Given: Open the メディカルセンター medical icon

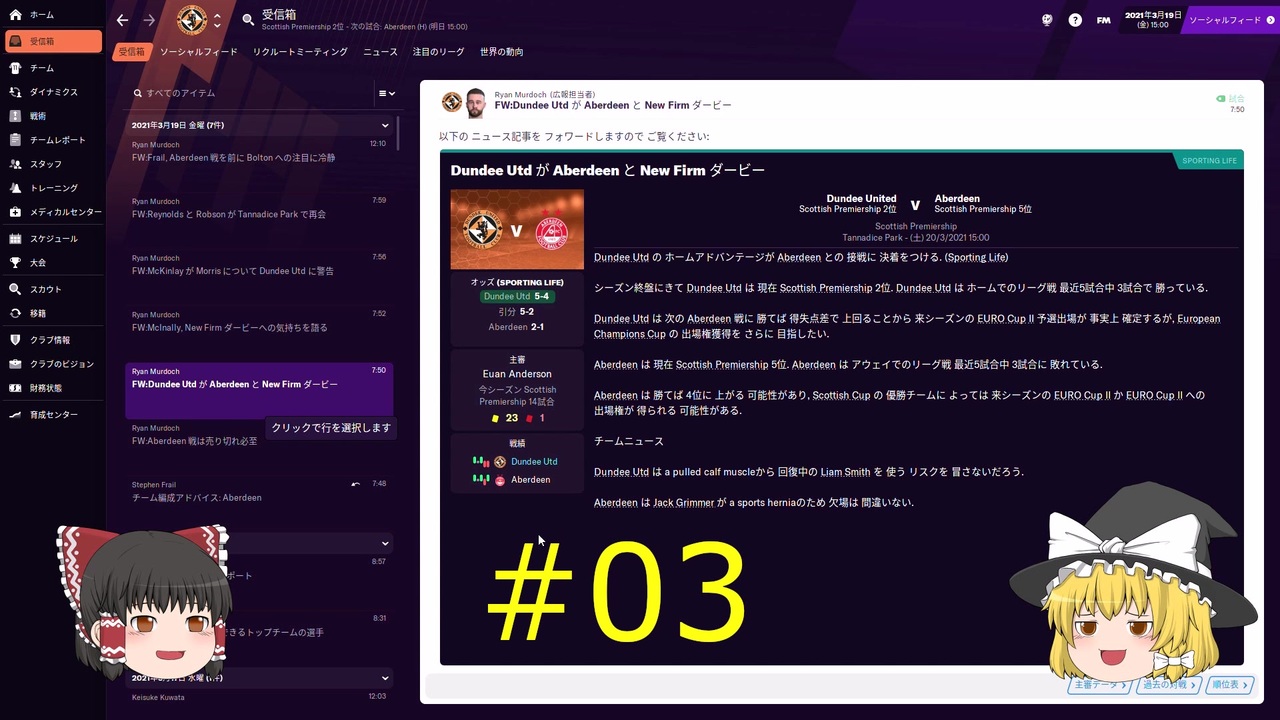Looking at the screenshot, I should click(15, 212).
